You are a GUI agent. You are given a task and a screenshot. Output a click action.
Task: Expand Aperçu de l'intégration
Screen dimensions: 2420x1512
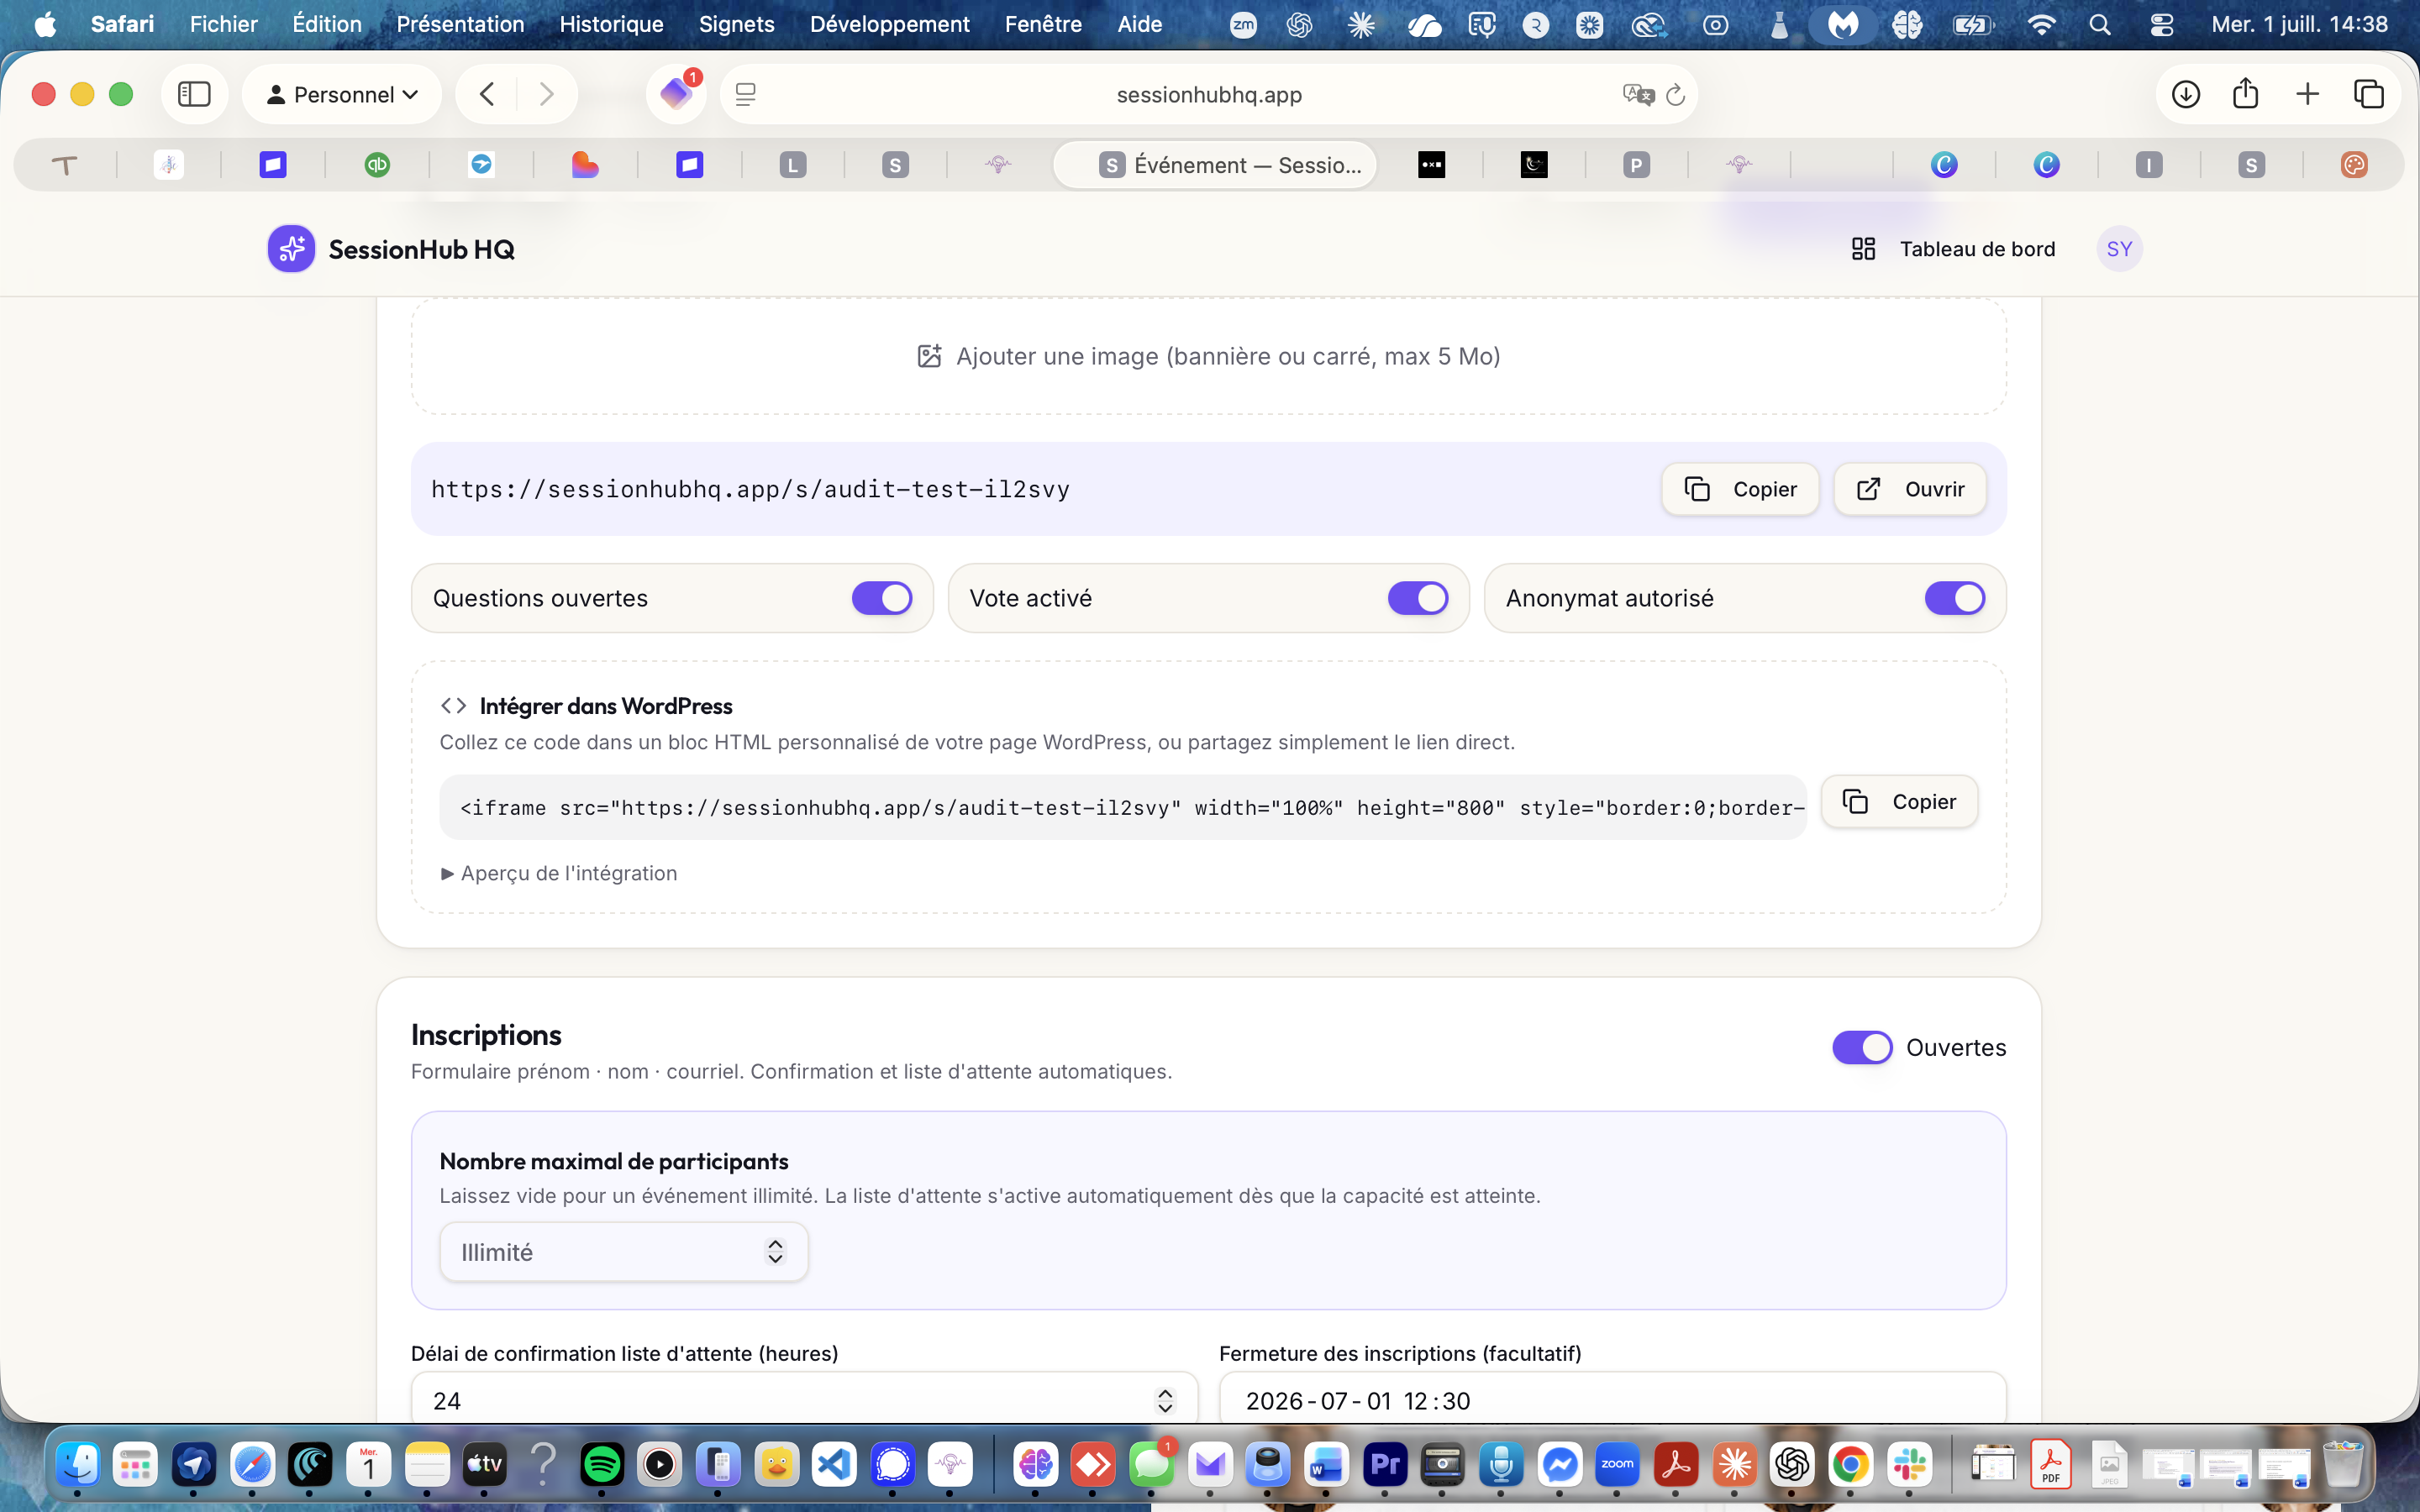(x=559, y=873)
